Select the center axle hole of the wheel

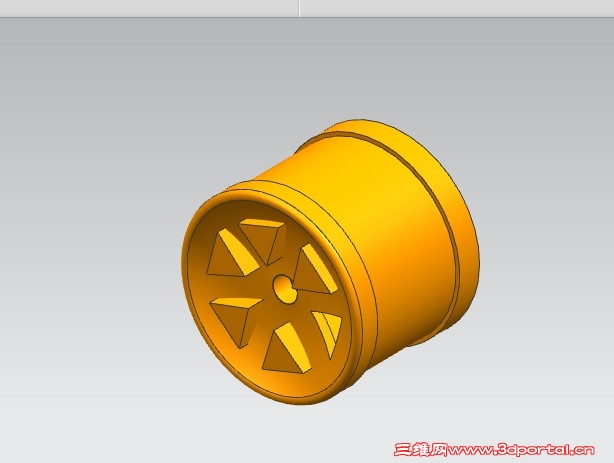[284, 289]
